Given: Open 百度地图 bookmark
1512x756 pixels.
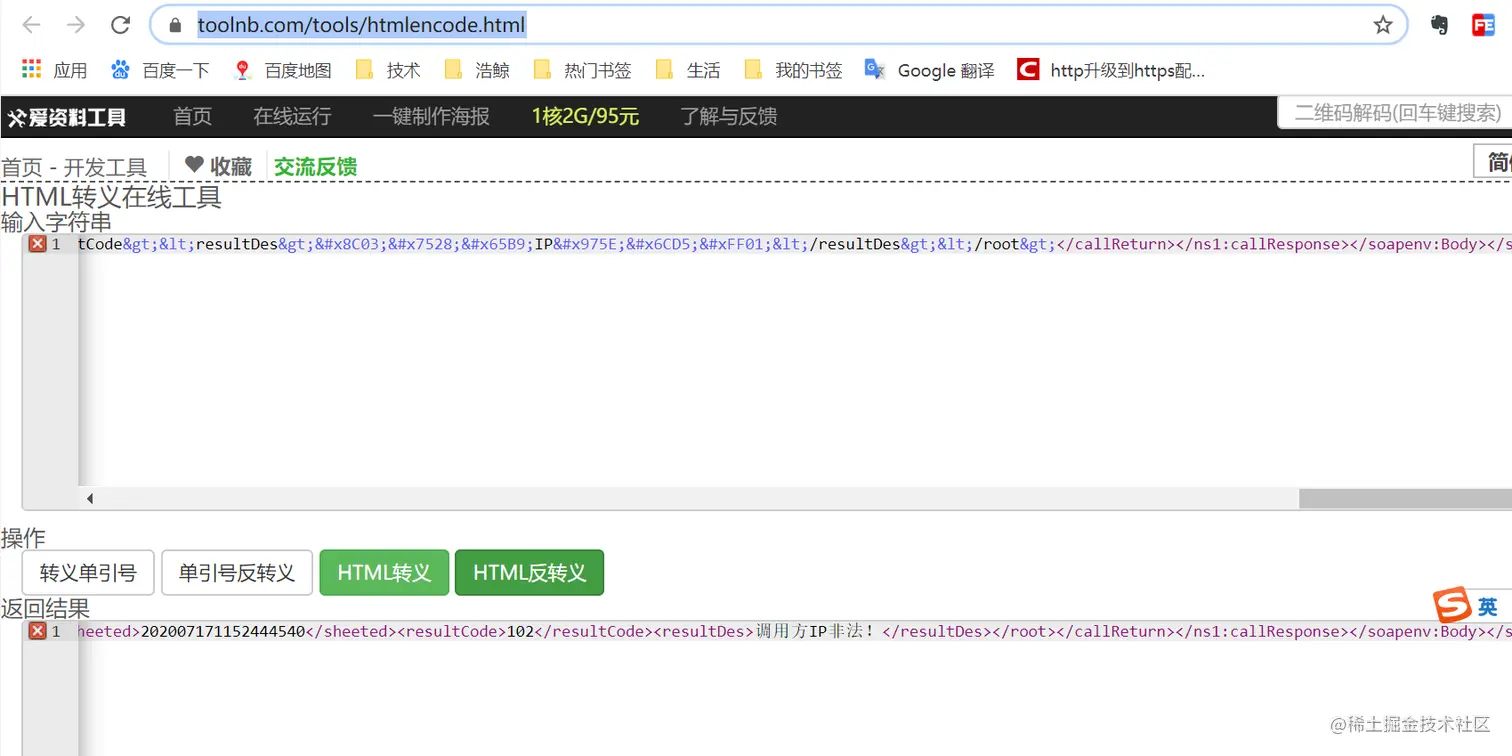Looking at the screenshot, I should click(282, 70).
